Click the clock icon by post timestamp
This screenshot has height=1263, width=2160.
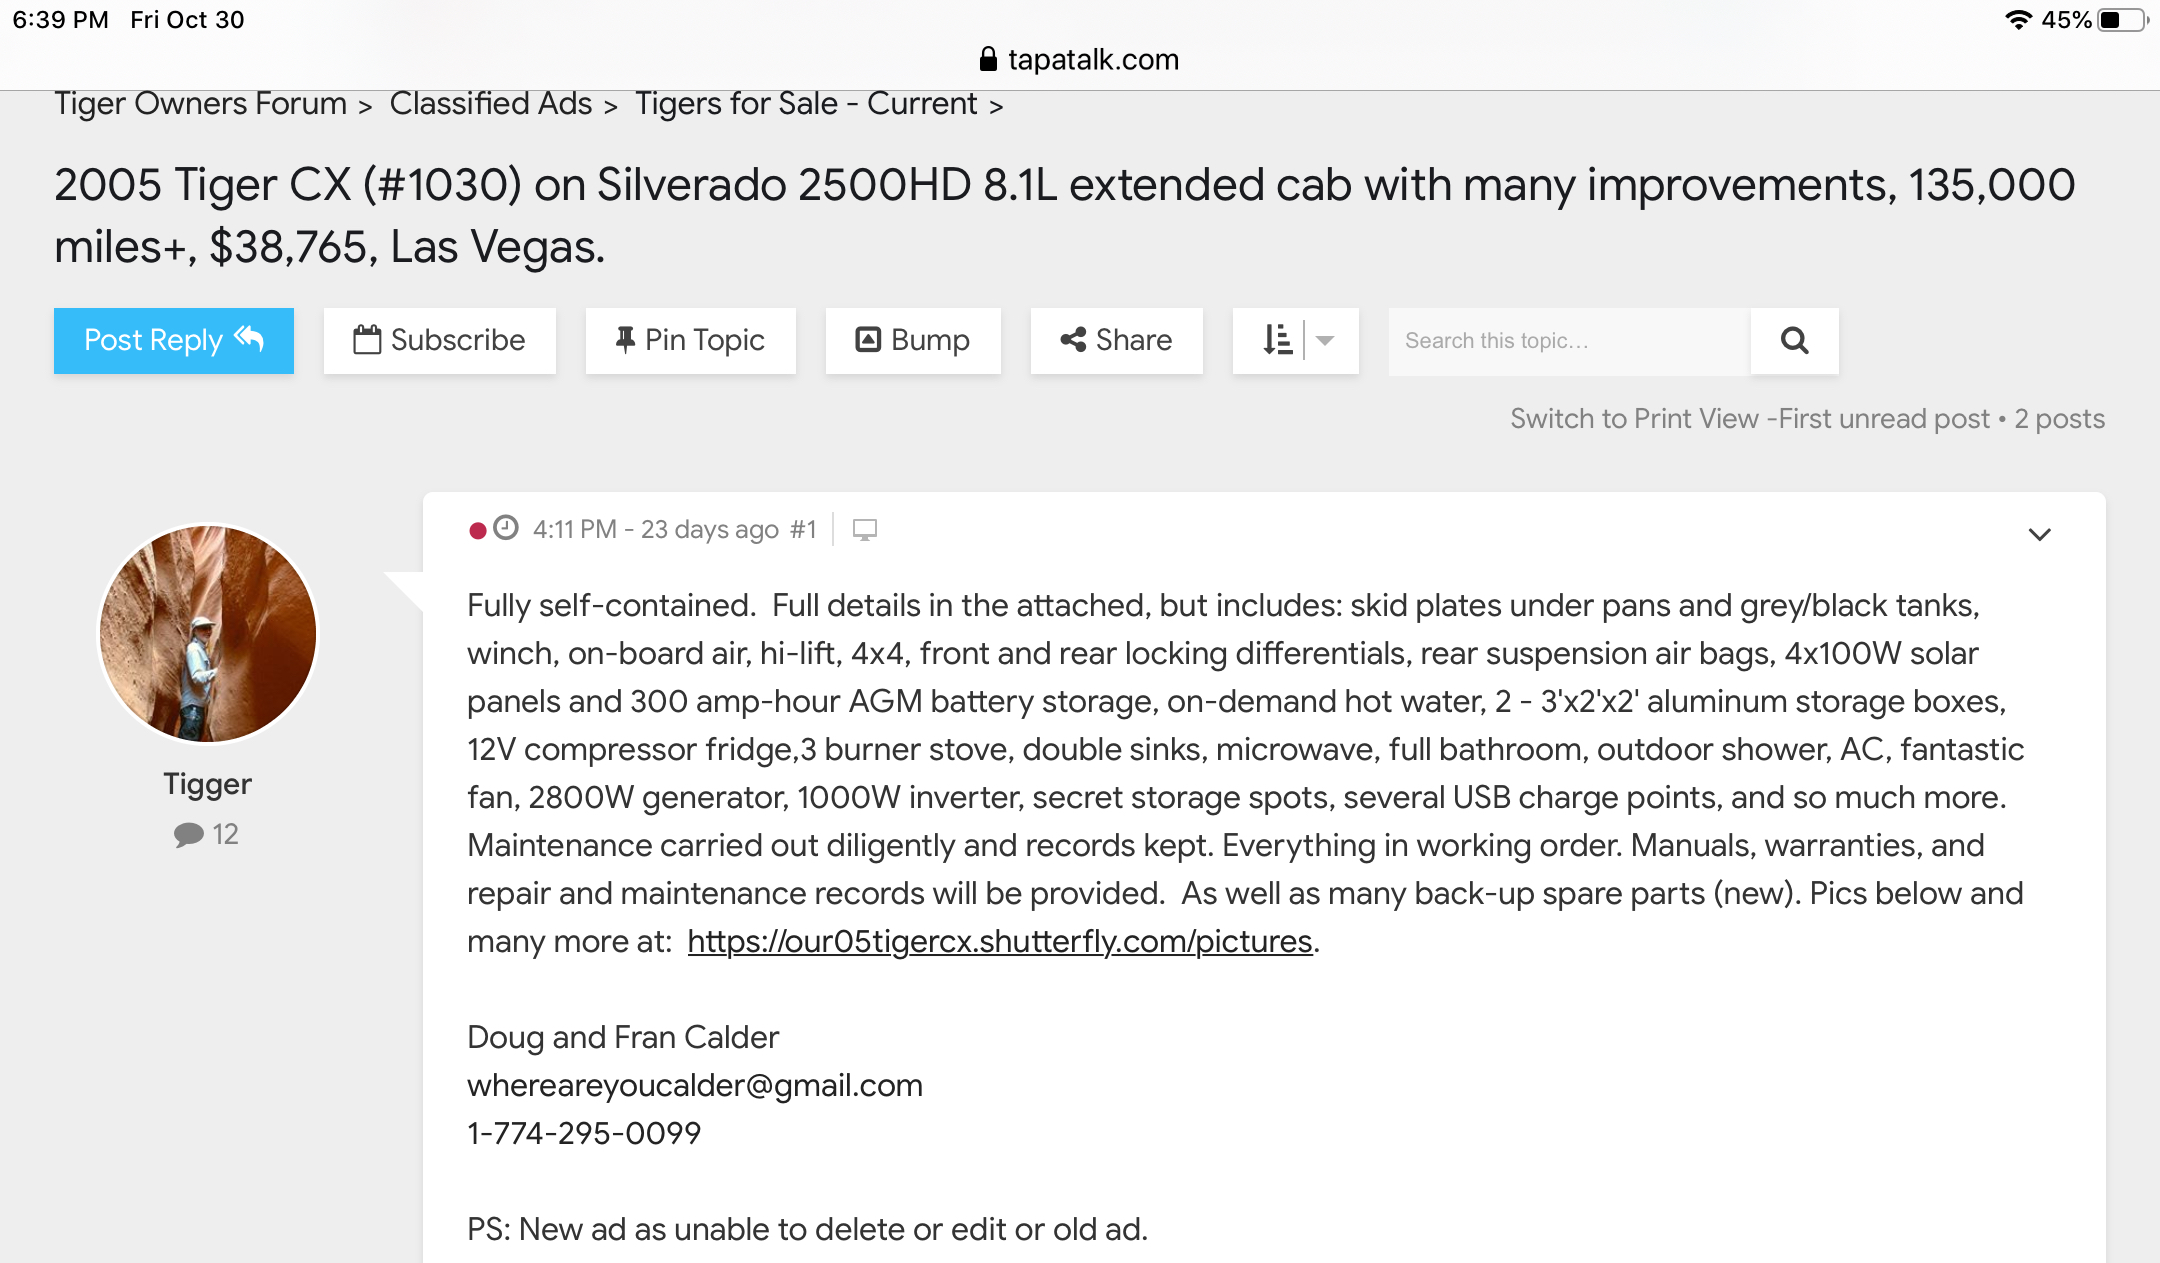(x=507, y=528)
